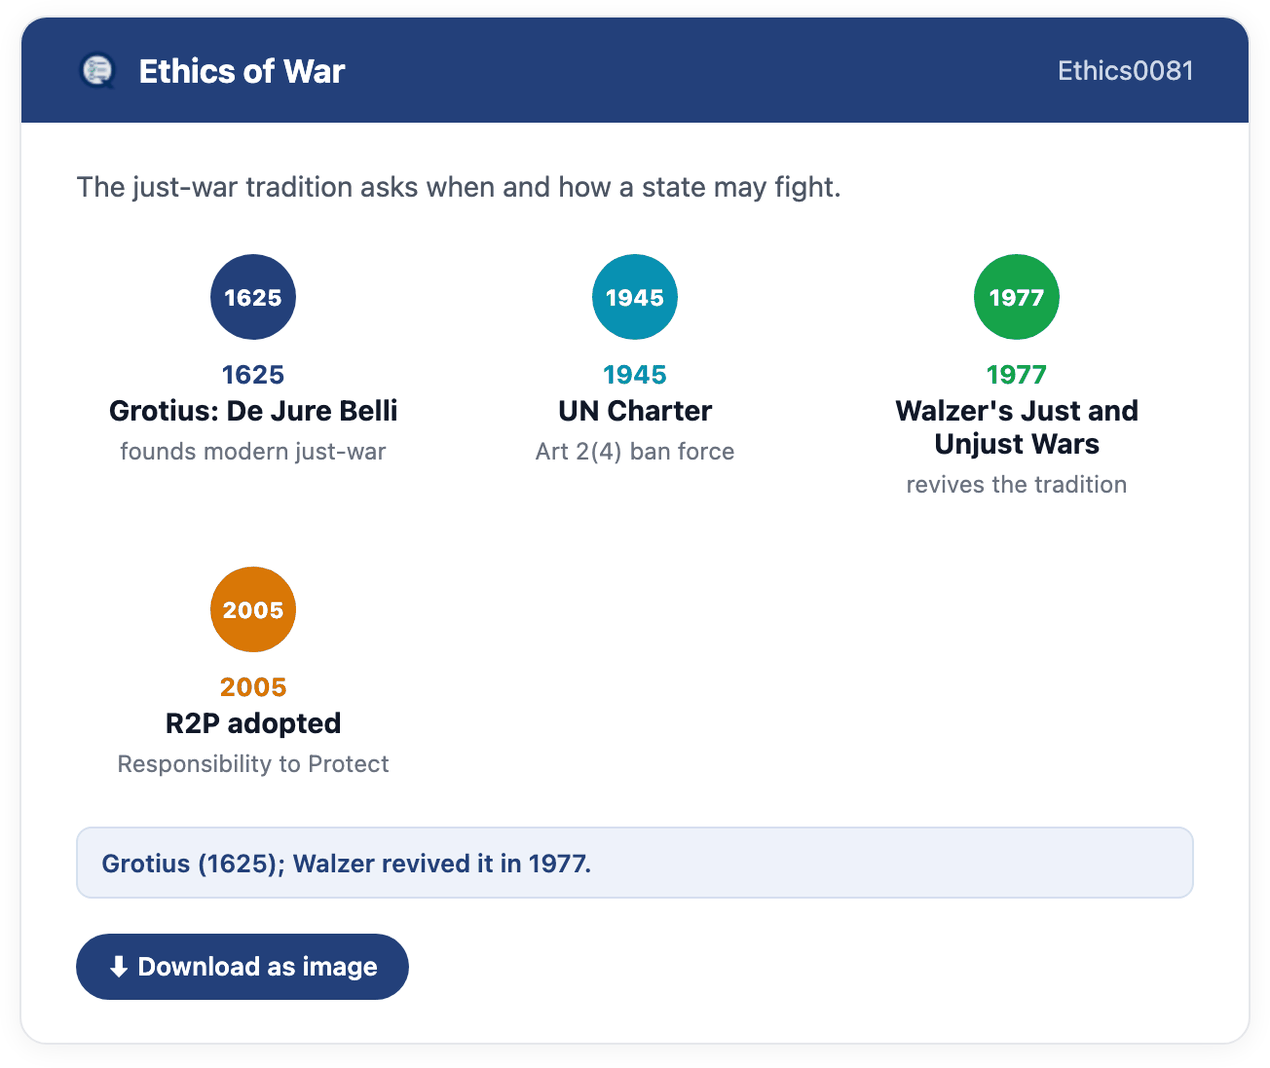1270x1068 pixels.
Task: Open the Grotius: De Jure Belli entry
Action: click(253, 411)
